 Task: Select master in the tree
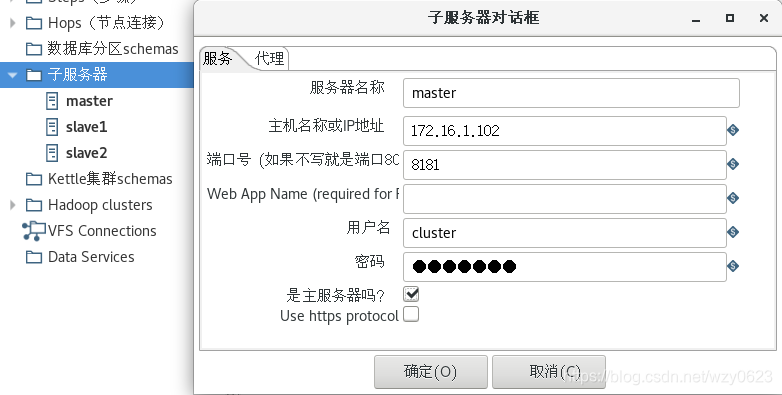pyautogui.click(x=89, y=101)
